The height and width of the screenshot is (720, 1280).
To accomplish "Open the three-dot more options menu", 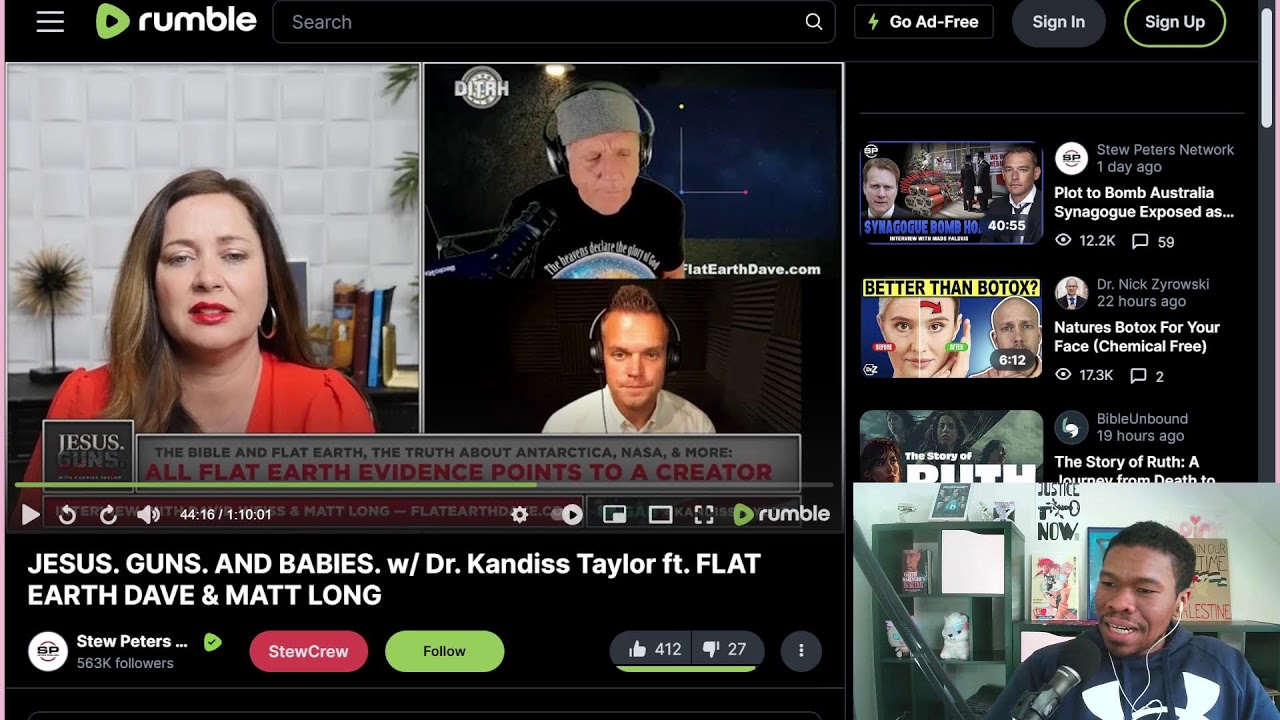I will pyautogui.click(x=801, y=651).
